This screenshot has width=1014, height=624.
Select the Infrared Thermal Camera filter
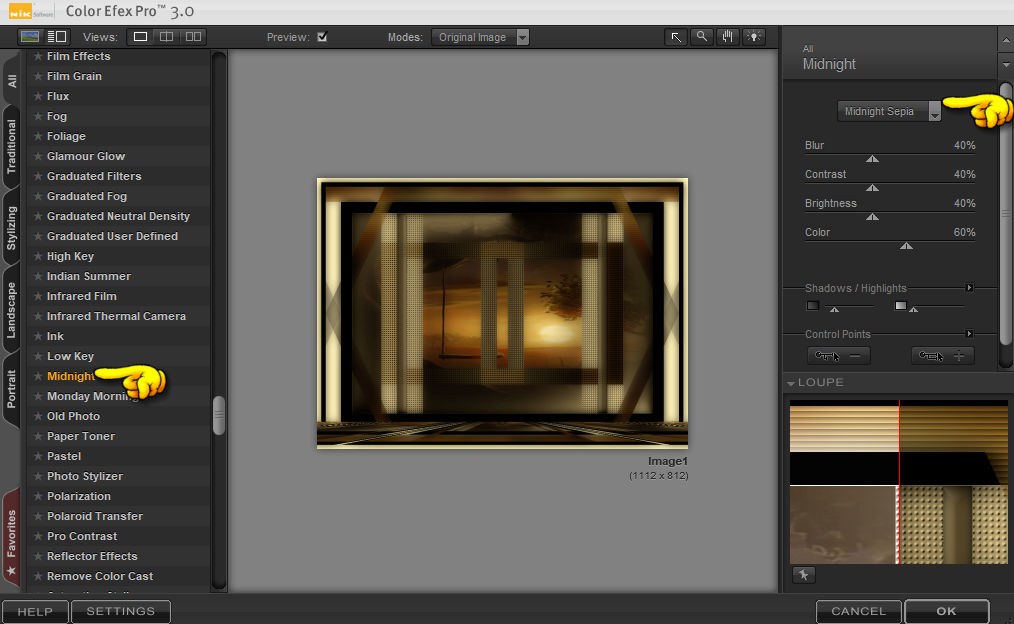pyautogui.click(x=116, y=316)
